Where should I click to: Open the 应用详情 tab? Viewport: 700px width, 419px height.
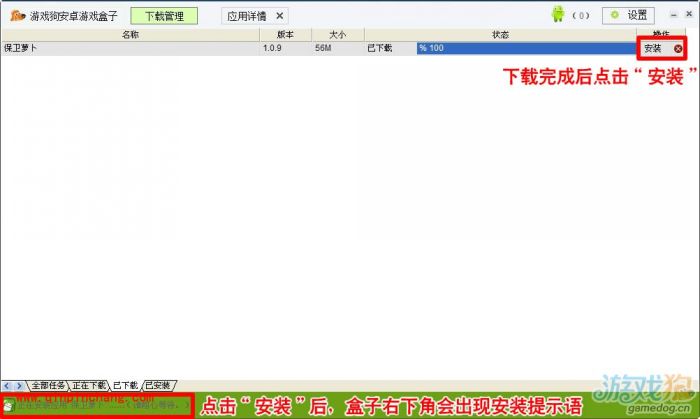(246, 16)
